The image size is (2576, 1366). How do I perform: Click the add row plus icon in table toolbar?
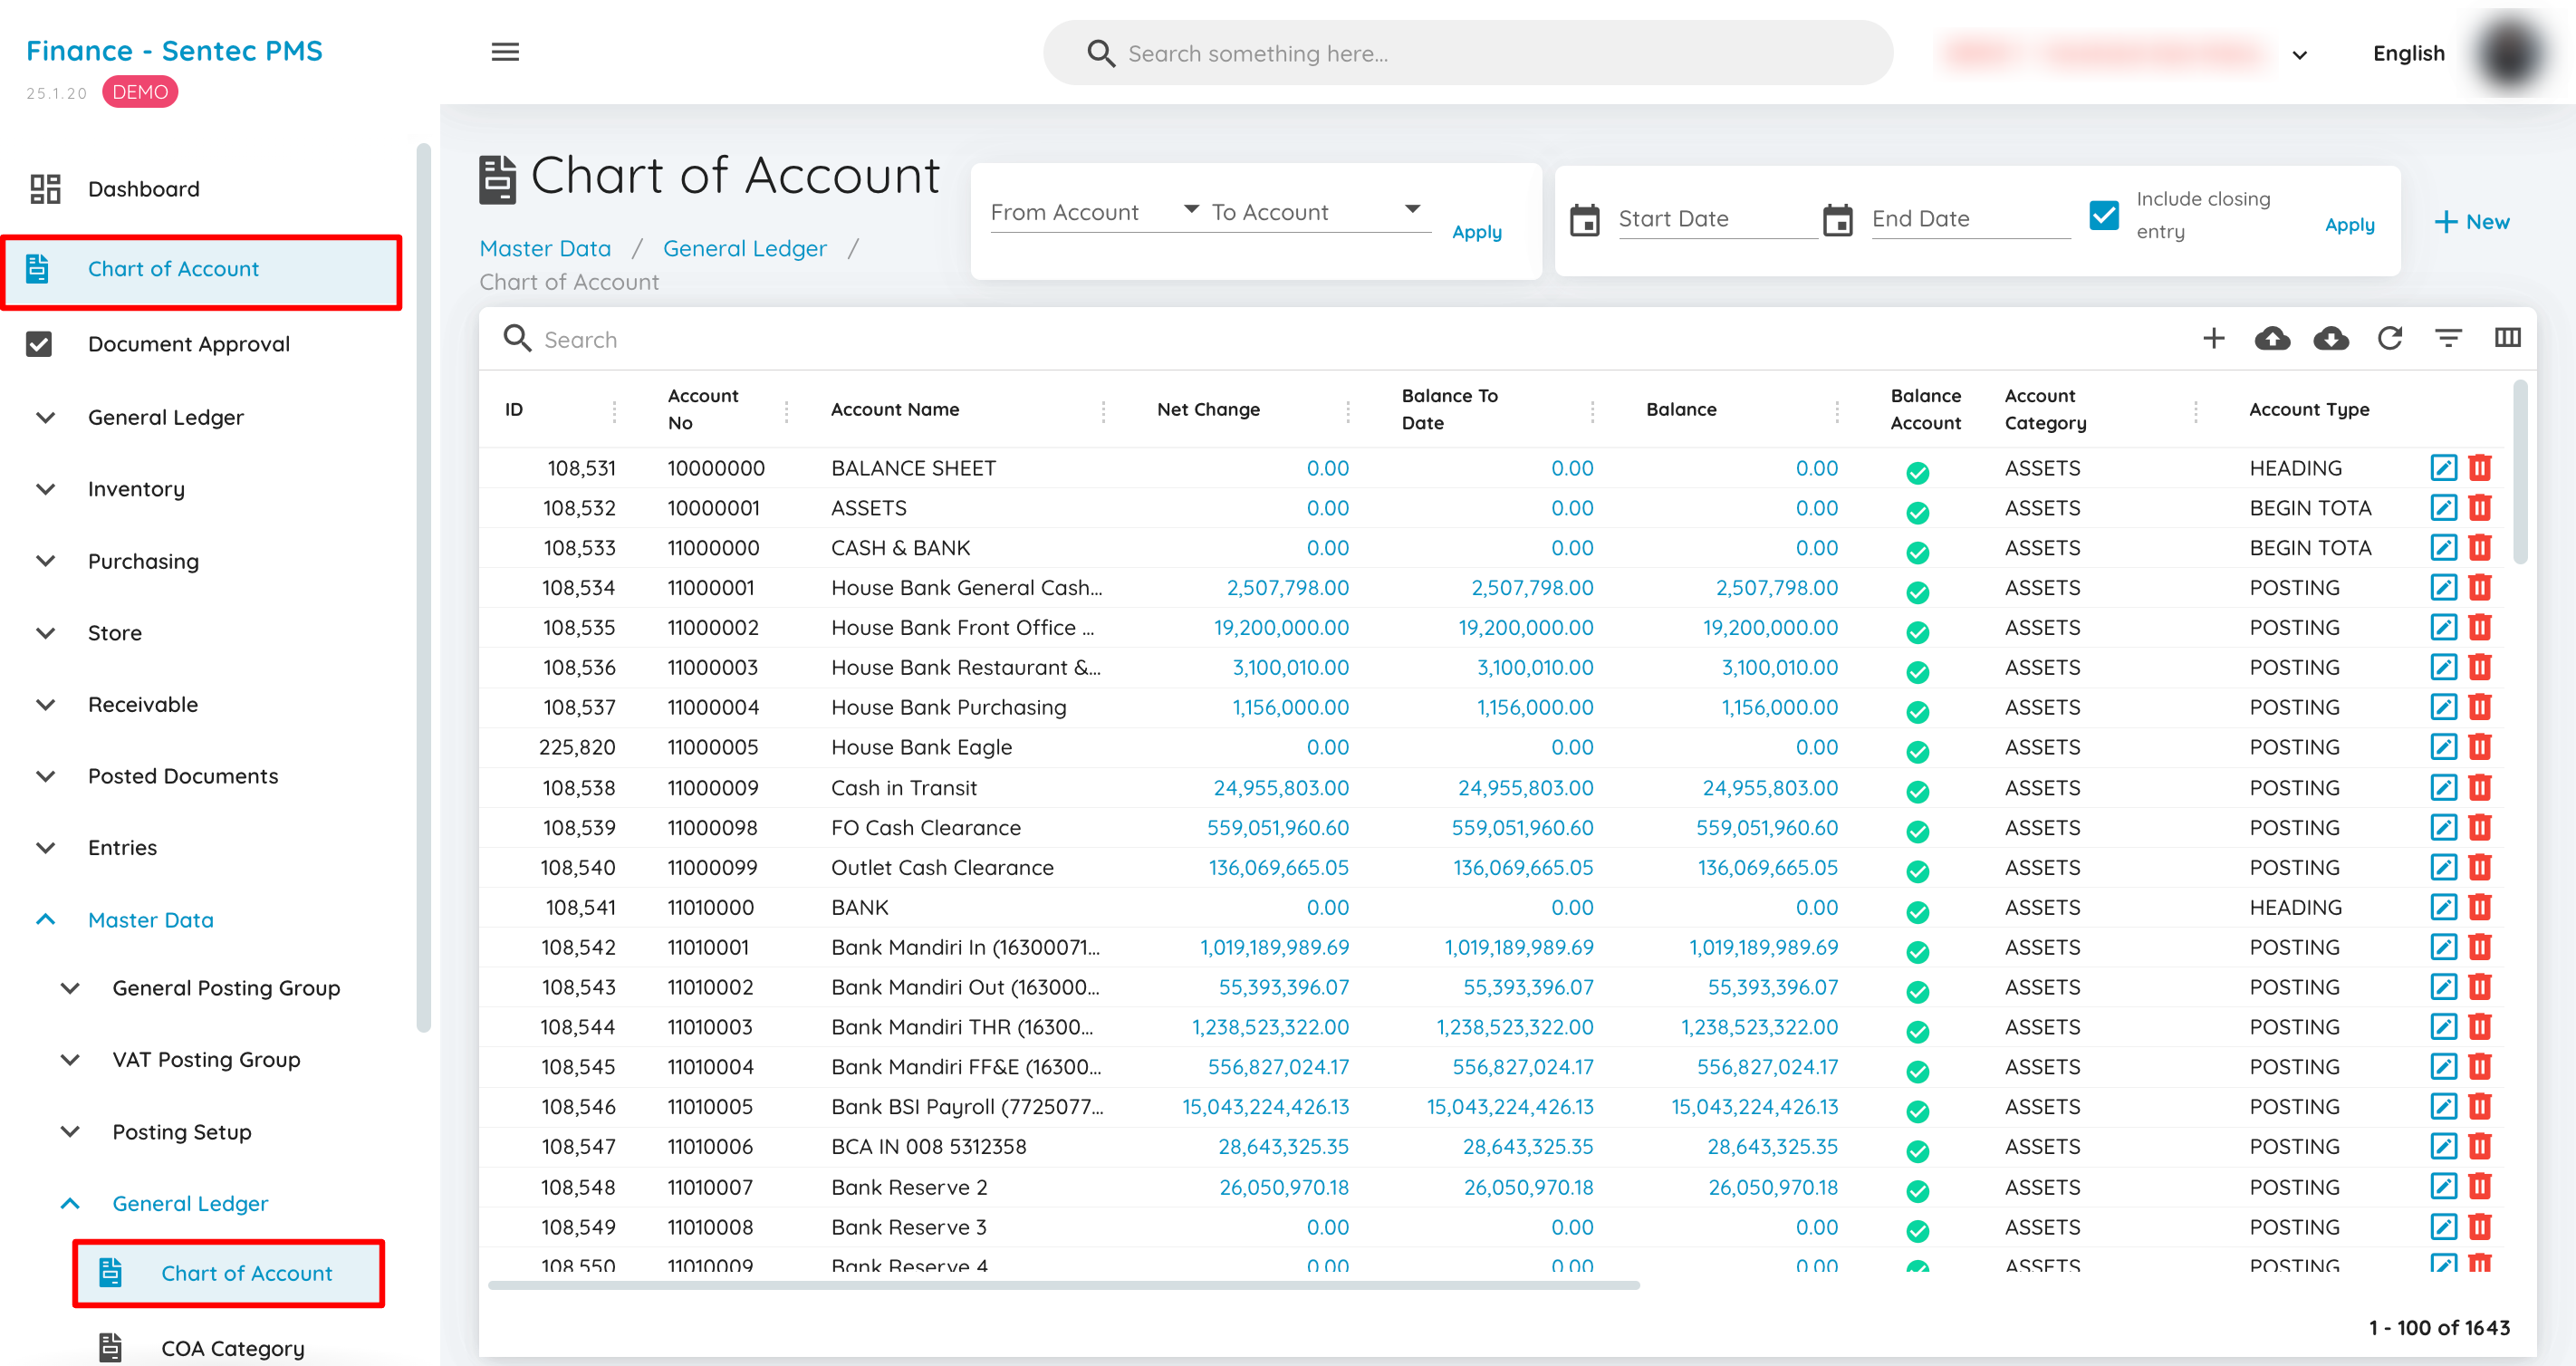2213,338
